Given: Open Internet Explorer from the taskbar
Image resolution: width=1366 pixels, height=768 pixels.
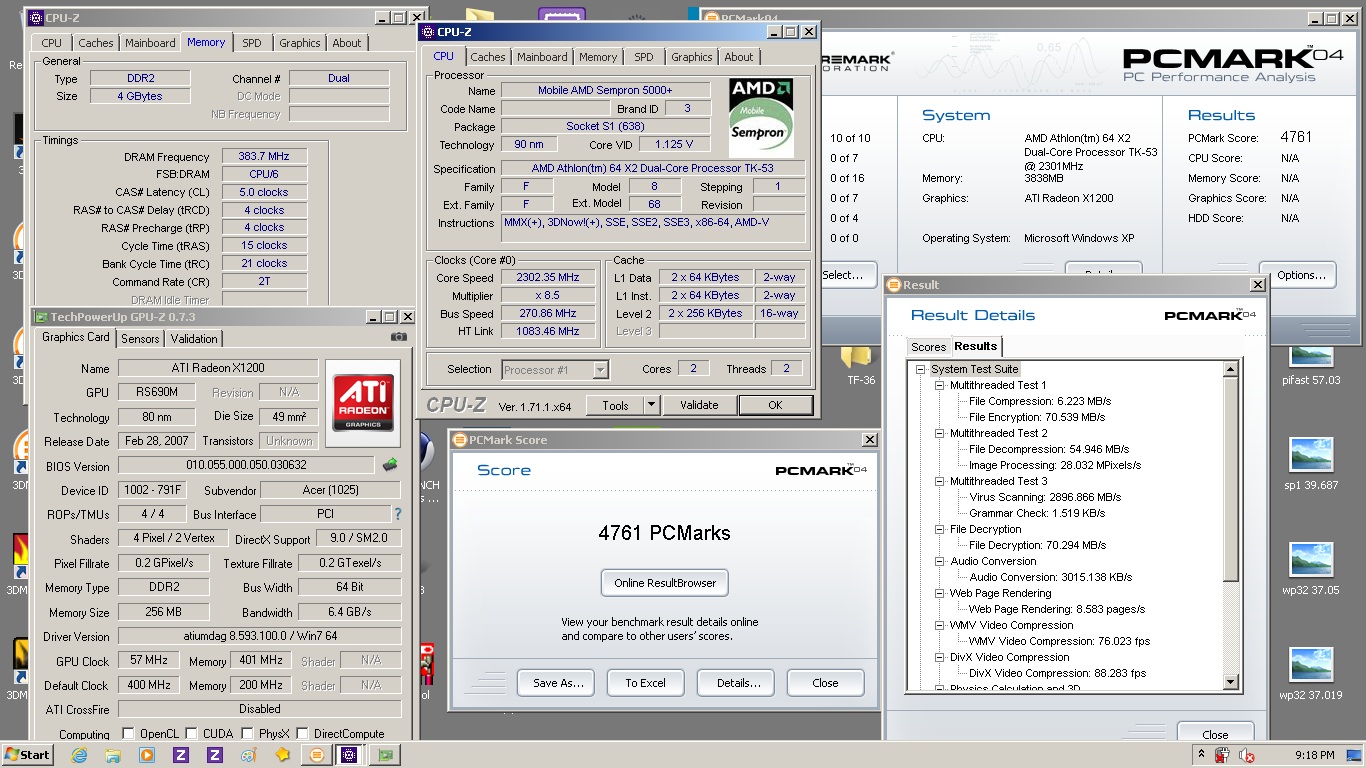Looking at the screenshot, I should (79, 755).
